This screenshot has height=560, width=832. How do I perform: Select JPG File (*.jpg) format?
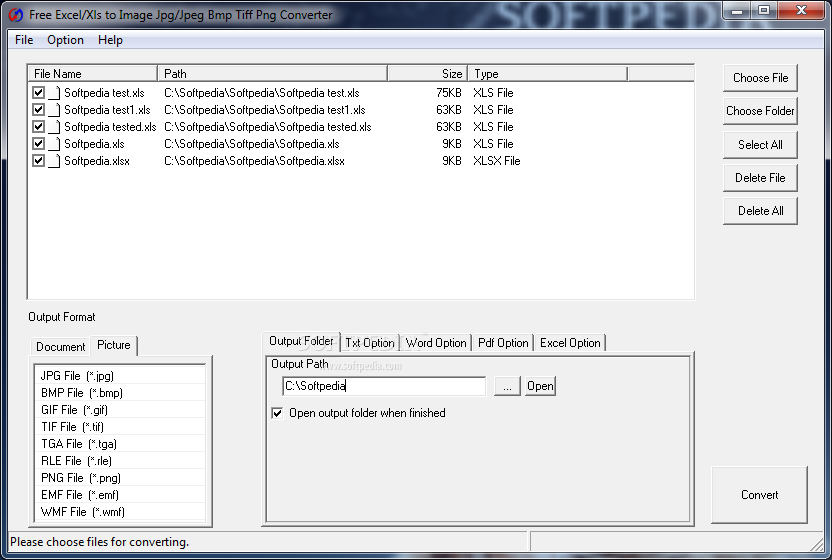120,376
